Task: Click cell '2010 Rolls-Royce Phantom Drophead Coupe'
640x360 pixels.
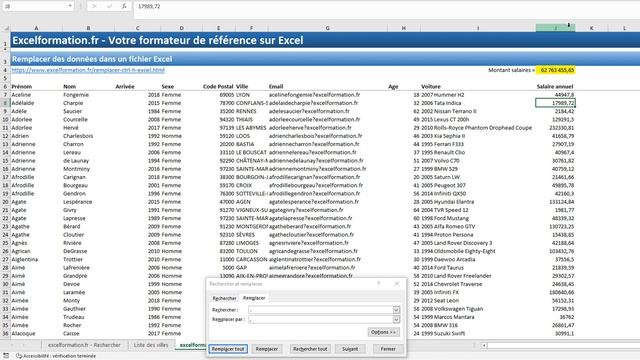Action: tap(478, 128)
